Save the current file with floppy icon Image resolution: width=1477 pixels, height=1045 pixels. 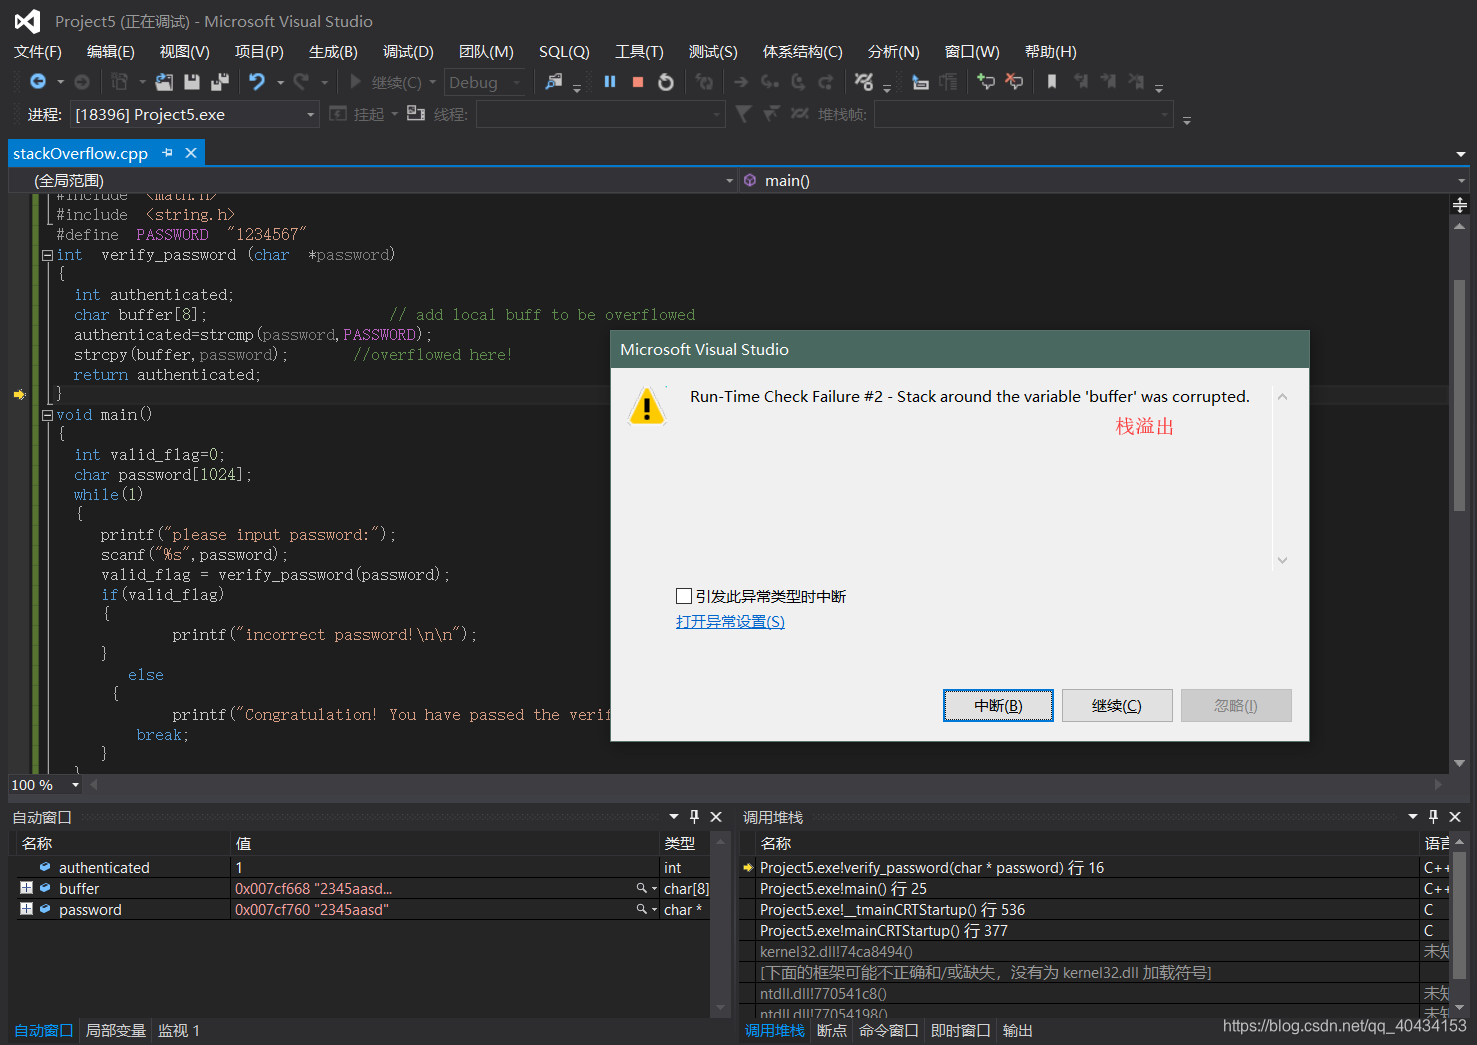pyautogui.click(x=192, y=82)
